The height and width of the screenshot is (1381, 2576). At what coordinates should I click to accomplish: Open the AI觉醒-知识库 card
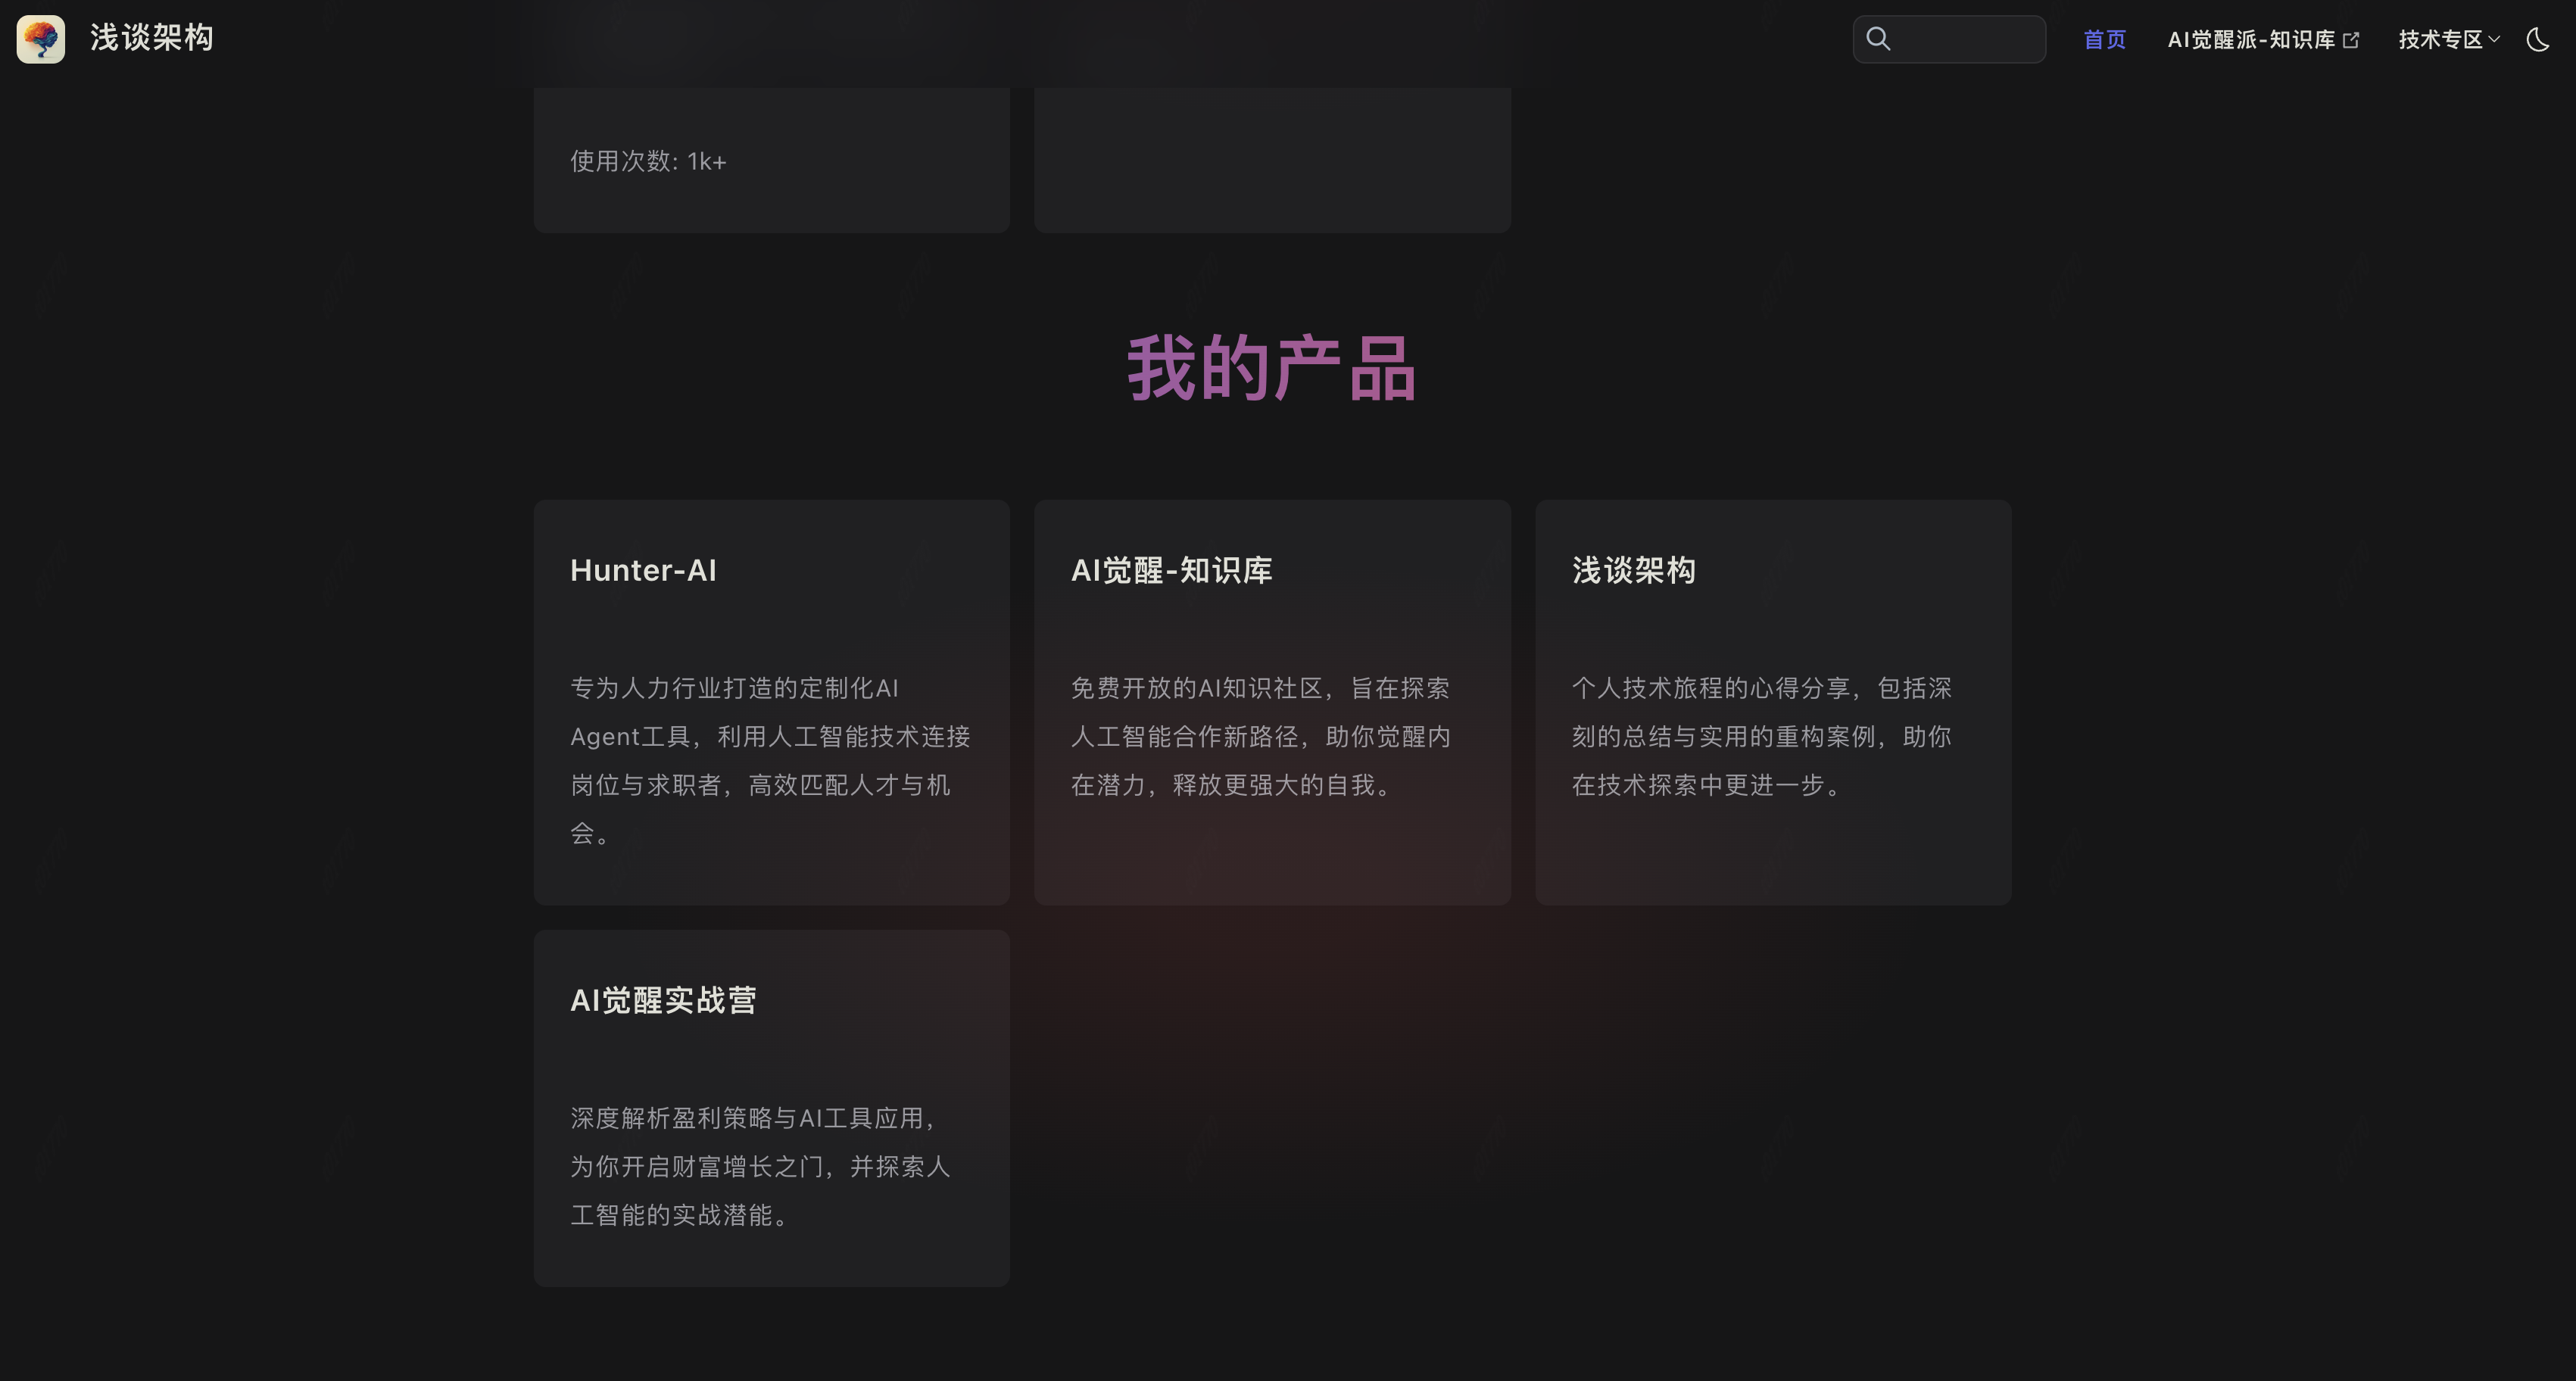(1171, 570)
